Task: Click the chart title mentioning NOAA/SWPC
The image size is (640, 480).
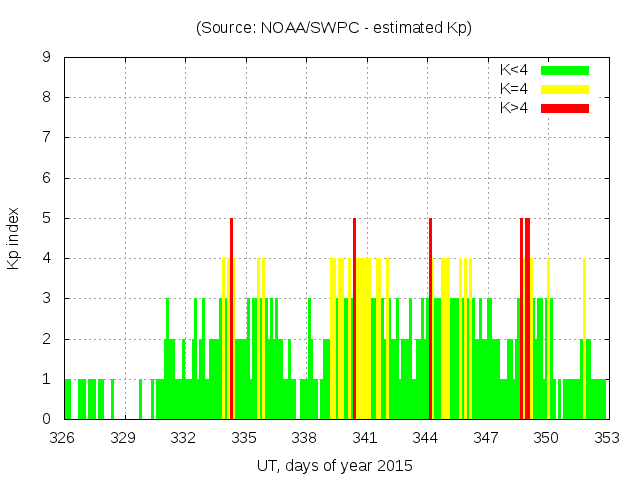Action: (334, 28)
